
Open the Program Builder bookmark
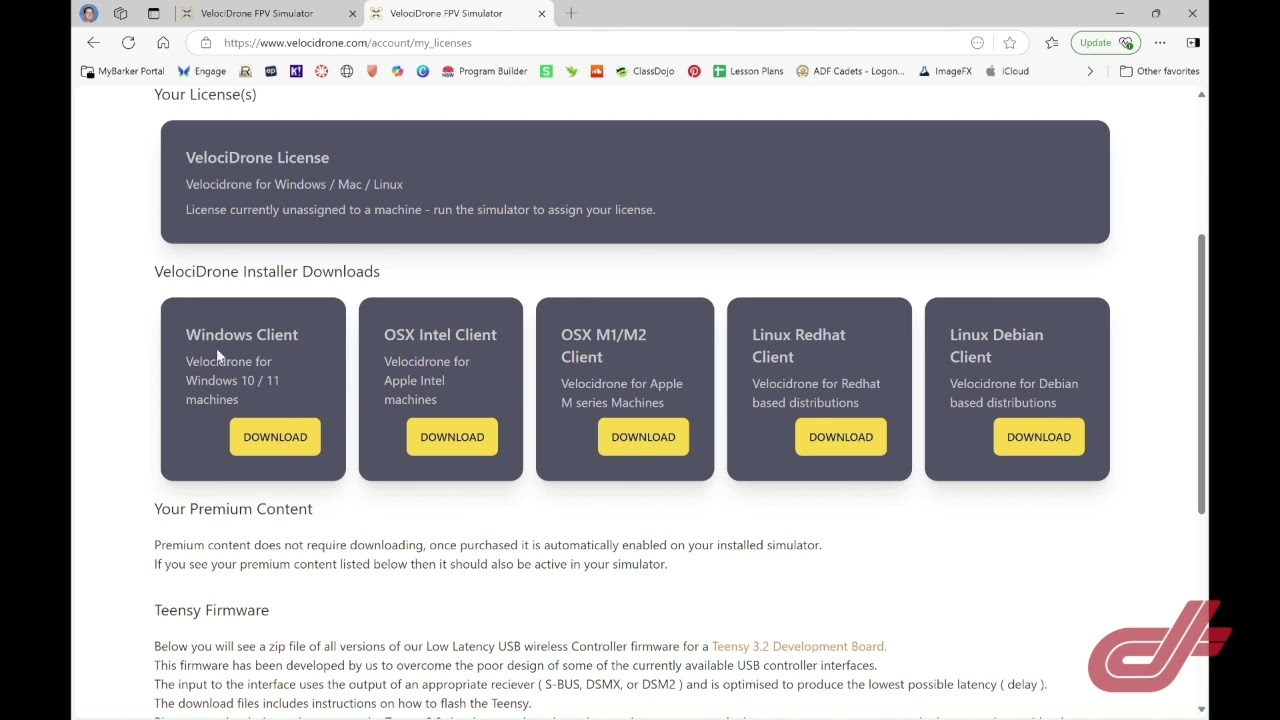(484, 71)
